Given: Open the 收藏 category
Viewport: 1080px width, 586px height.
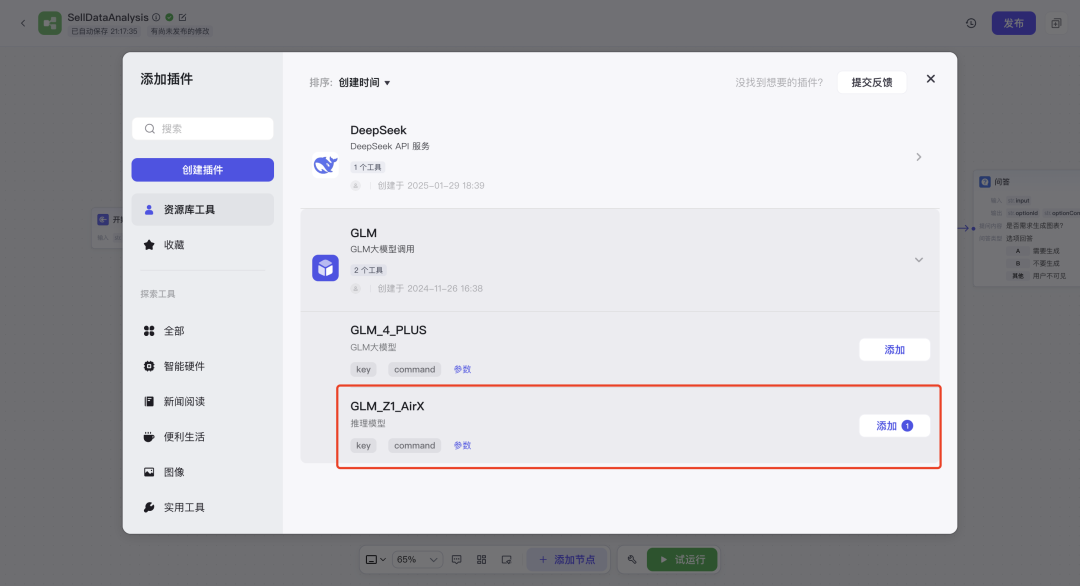Looking at the screenshot, I should 202,244.
